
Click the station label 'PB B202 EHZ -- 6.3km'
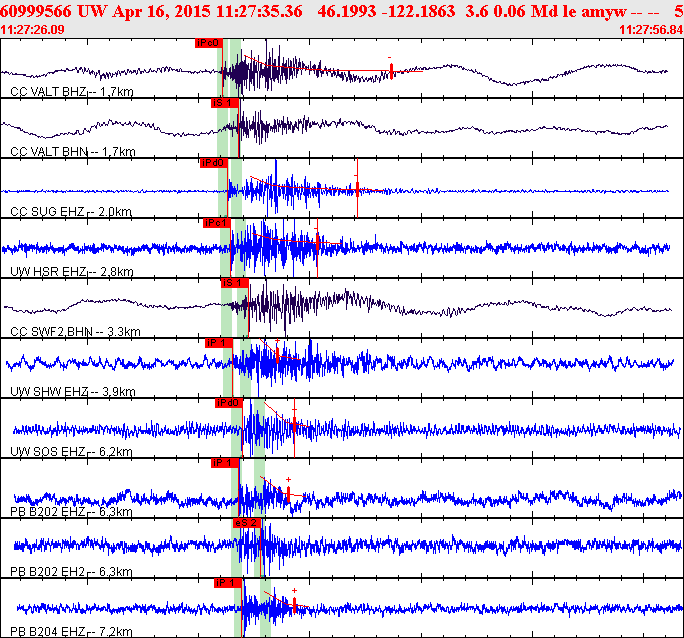[x=71, y=512]
